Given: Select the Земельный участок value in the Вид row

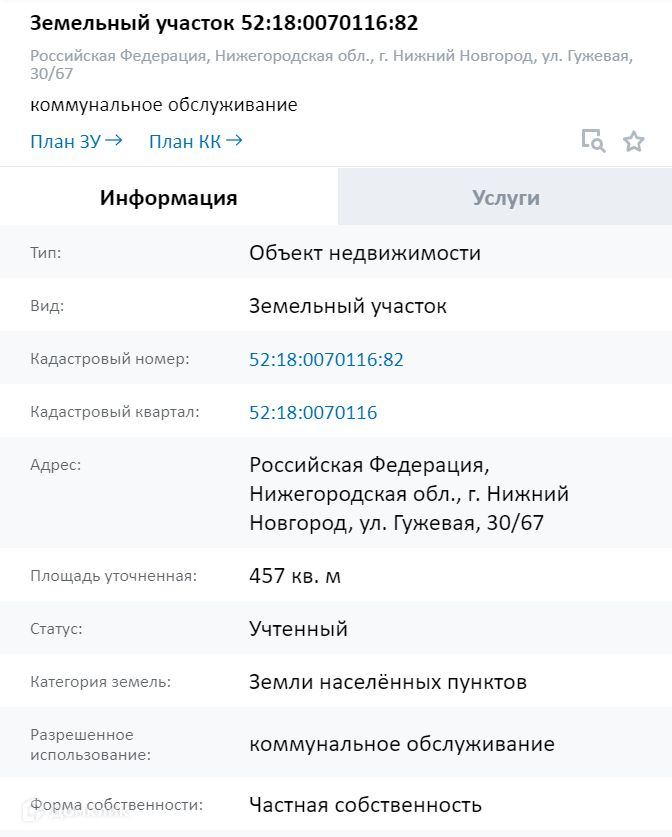Looking at the screenshot, I should point(348,306).
